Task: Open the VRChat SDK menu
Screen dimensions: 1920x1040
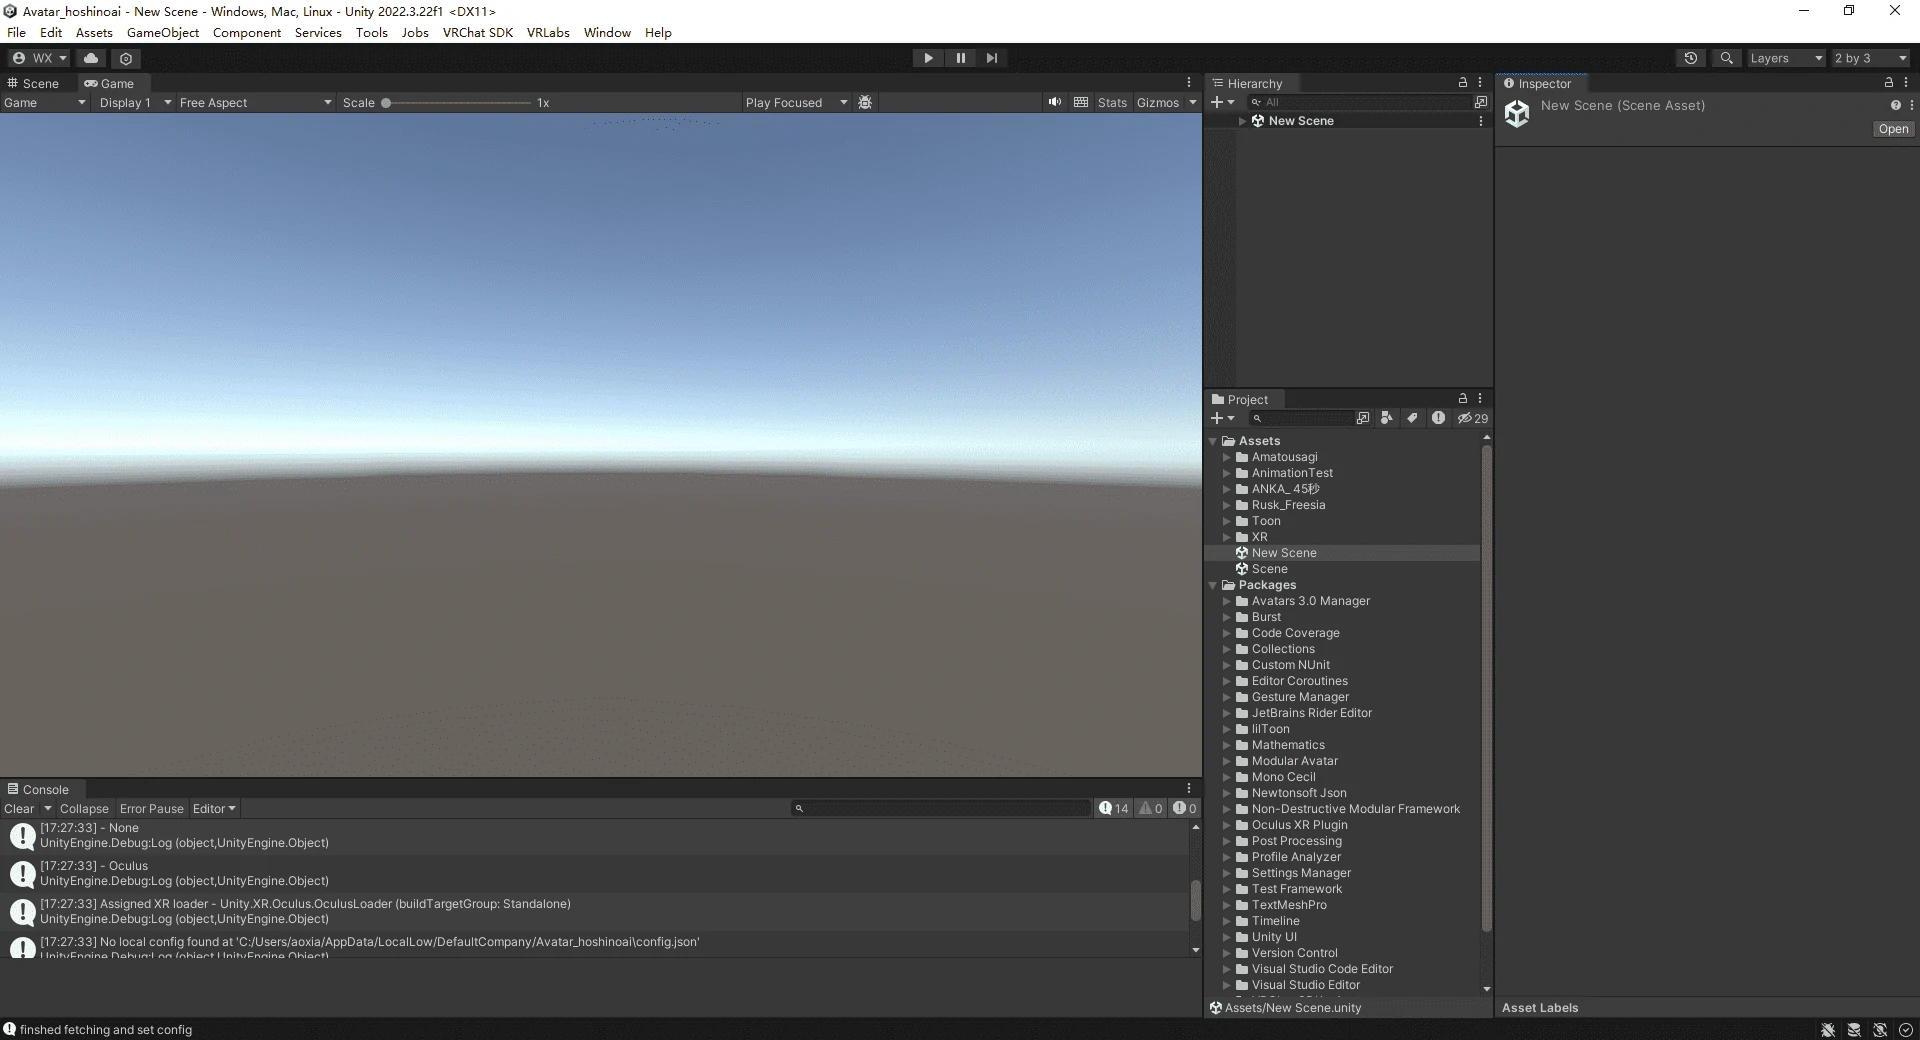Action: [477, 32]
